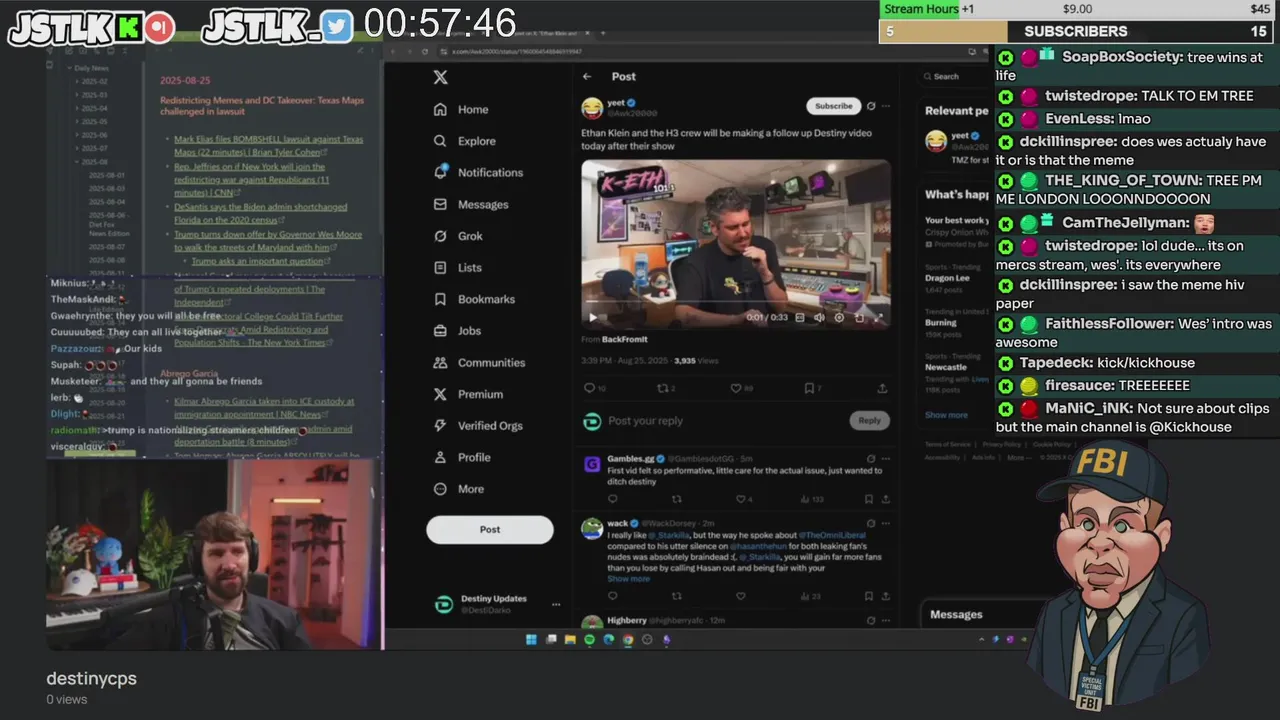Bookmark yeet's main post
Image resolution: width=1280 pixels, height=720 pixels.
point(809,388)
